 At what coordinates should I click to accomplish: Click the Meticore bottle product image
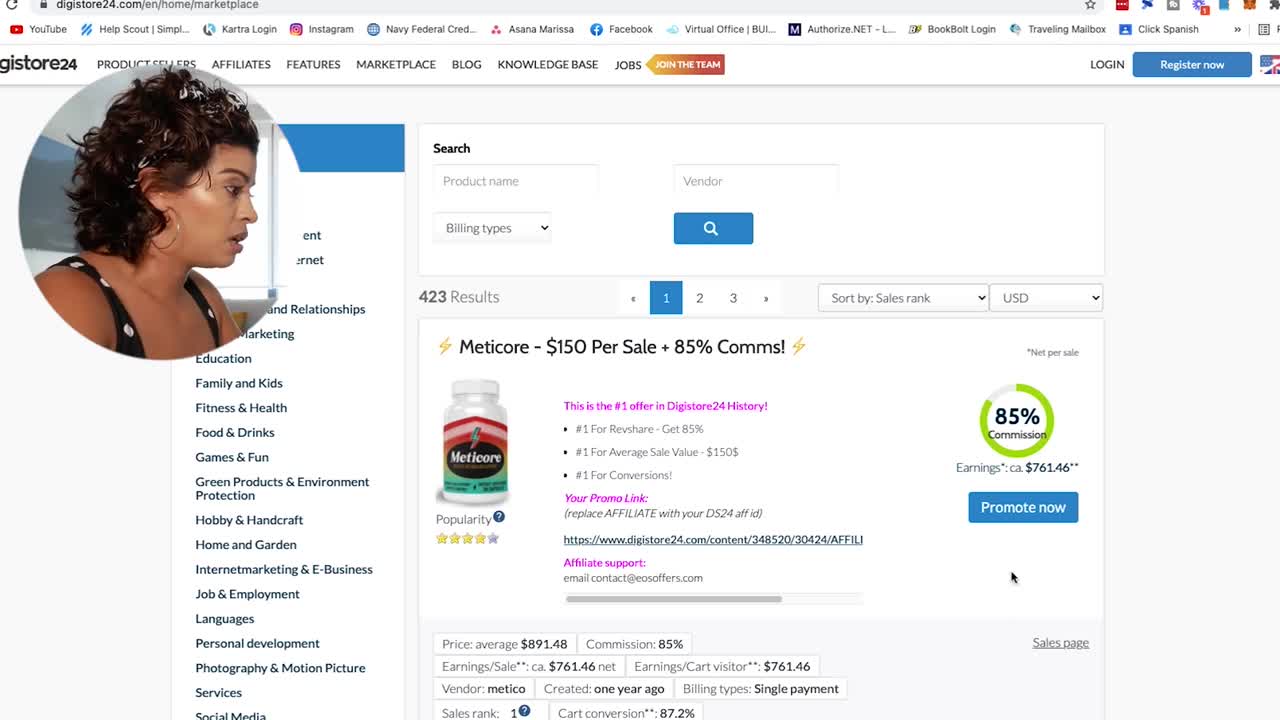(474, 441)
